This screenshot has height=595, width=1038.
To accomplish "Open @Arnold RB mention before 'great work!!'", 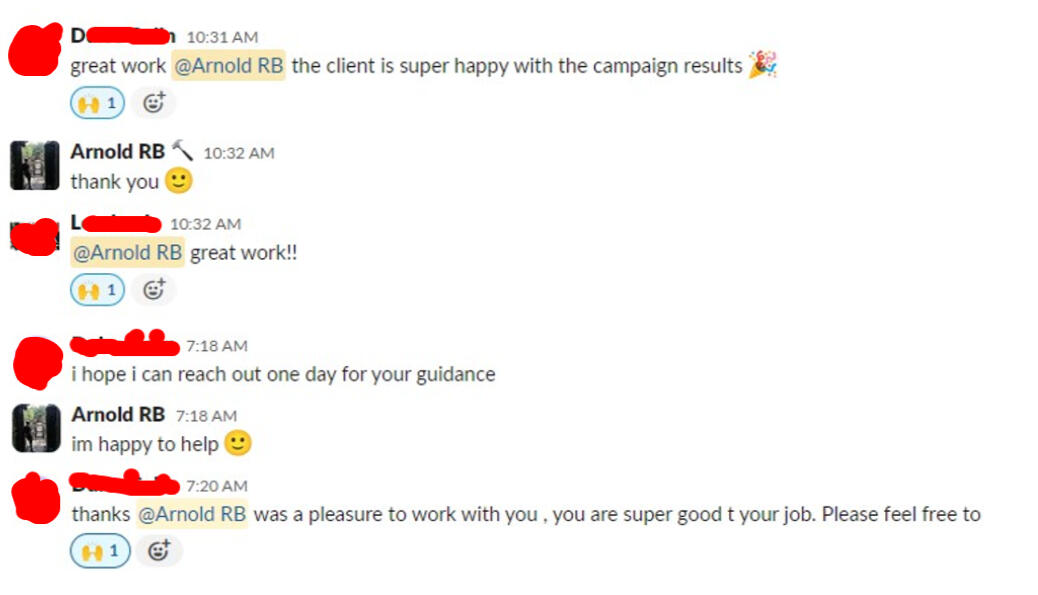I will [x=127, y=252].
